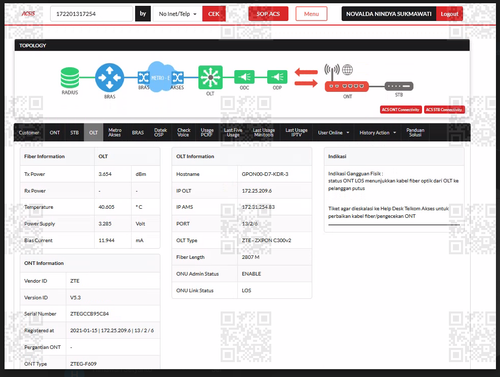The width and height of the screenshot is (500, 377).
Task: Click hostname value GPON00-D7-KDR-3
Action: (265, 174)
